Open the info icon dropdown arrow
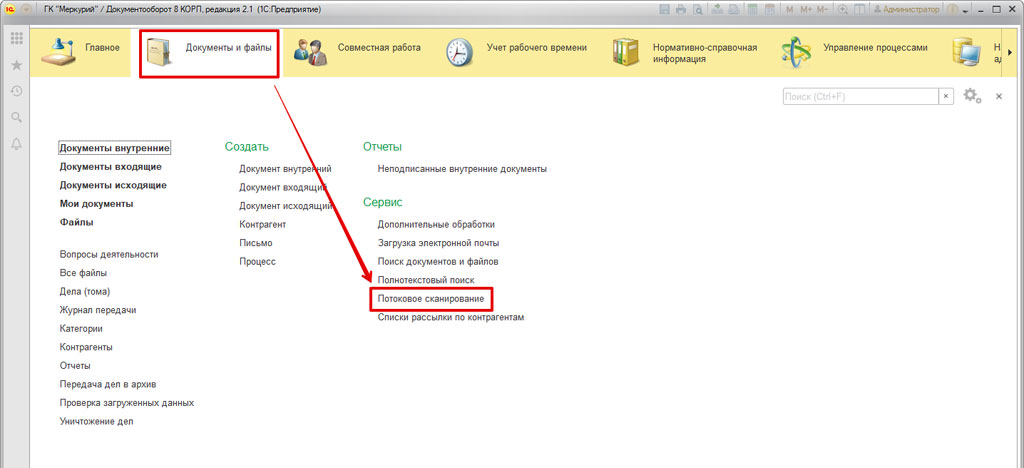Image resolution: width=1024 pixels, height=468 pixels. tap(966, 9)
